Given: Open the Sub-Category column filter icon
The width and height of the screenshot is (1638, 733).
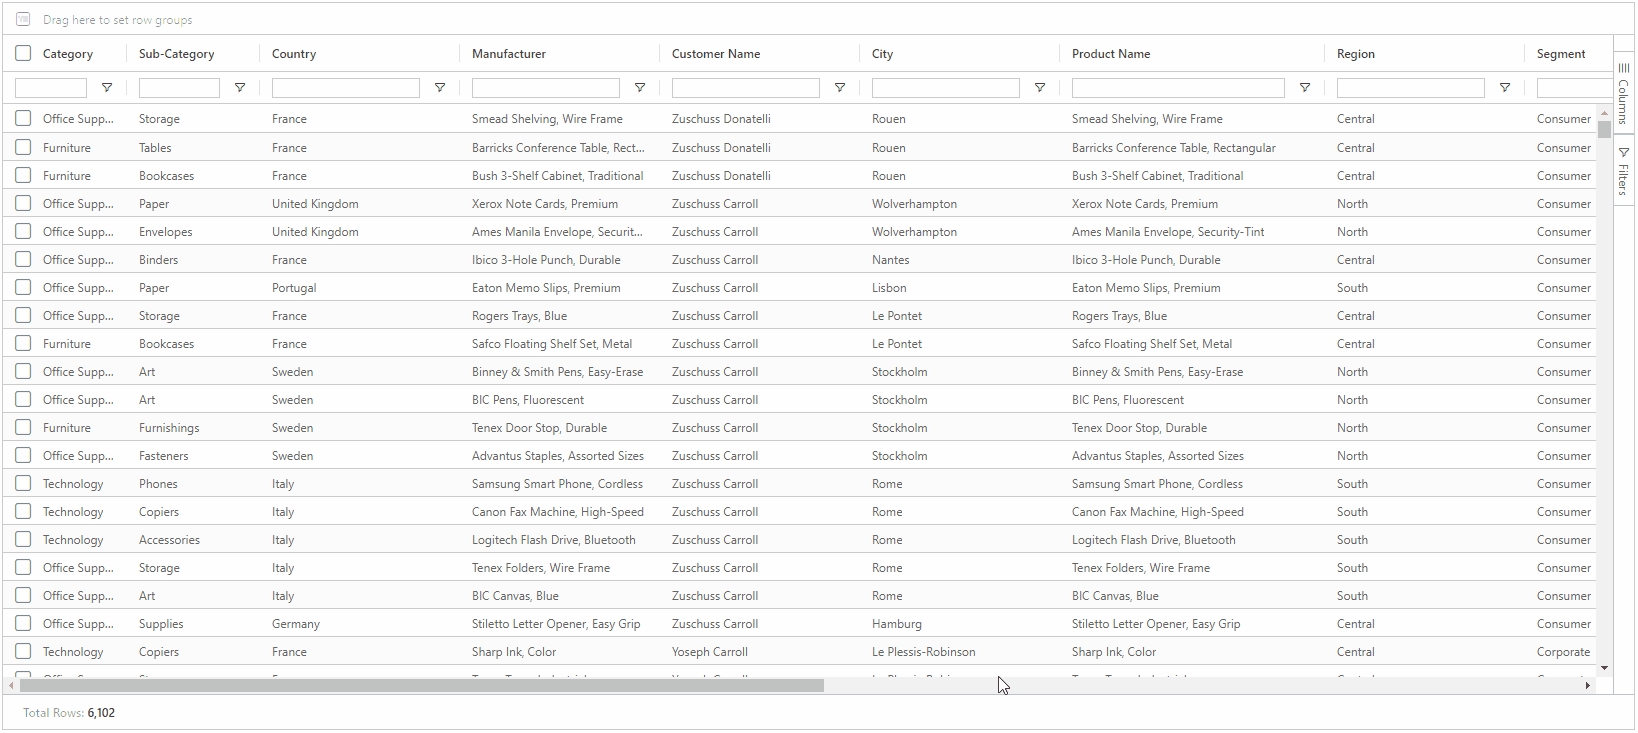Looking at the screenshot, I should tap(240, 88).
